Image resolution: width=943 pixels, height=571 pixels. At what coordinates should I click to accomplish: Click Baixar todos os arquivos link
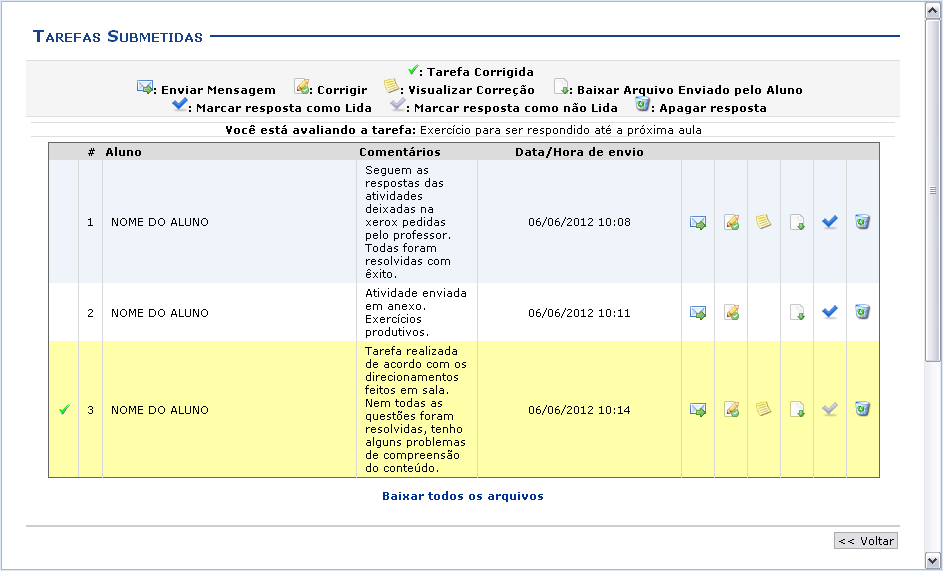tap(463, 496)
